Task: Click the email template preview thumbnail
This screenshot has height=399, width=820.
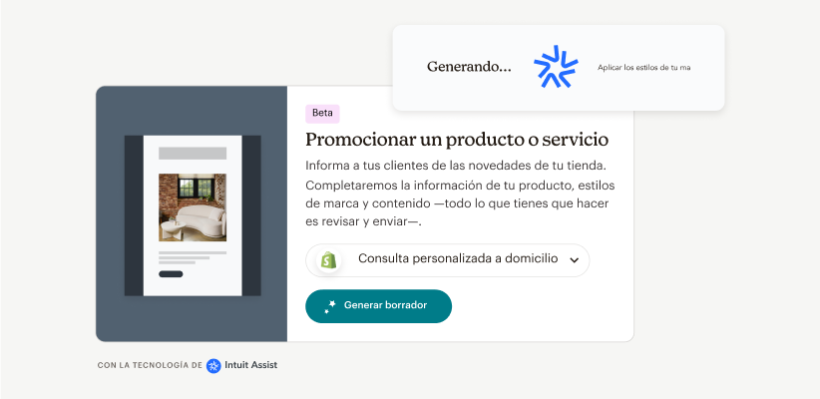Action: pos(192,215)
